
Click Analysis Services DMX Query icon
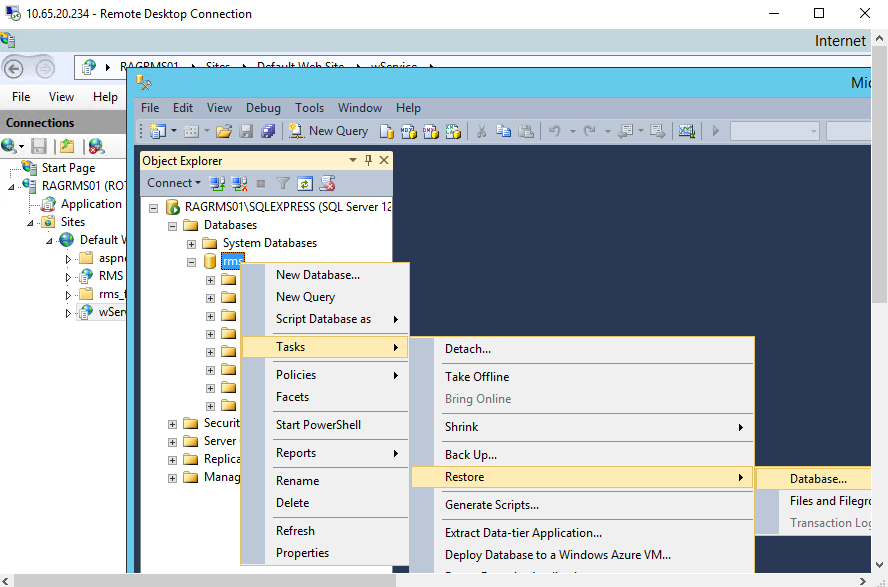430,131
